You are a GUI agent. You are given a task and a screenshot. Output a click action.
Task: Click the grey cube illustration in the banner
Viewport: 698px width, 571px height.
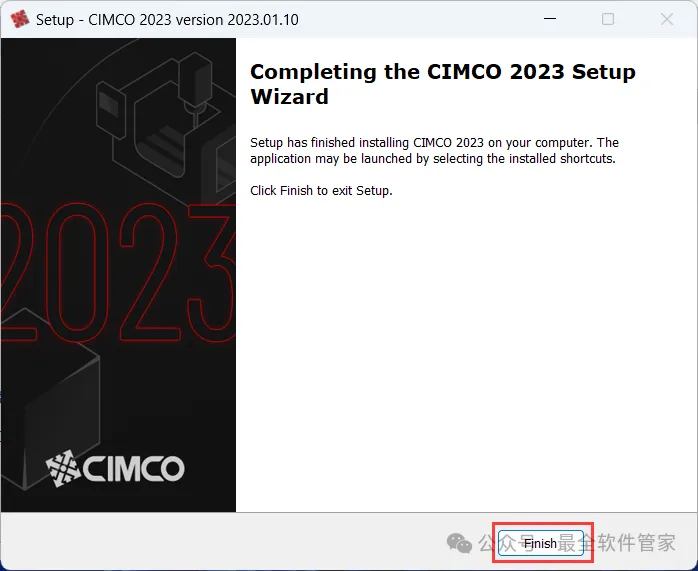[50, 398]
